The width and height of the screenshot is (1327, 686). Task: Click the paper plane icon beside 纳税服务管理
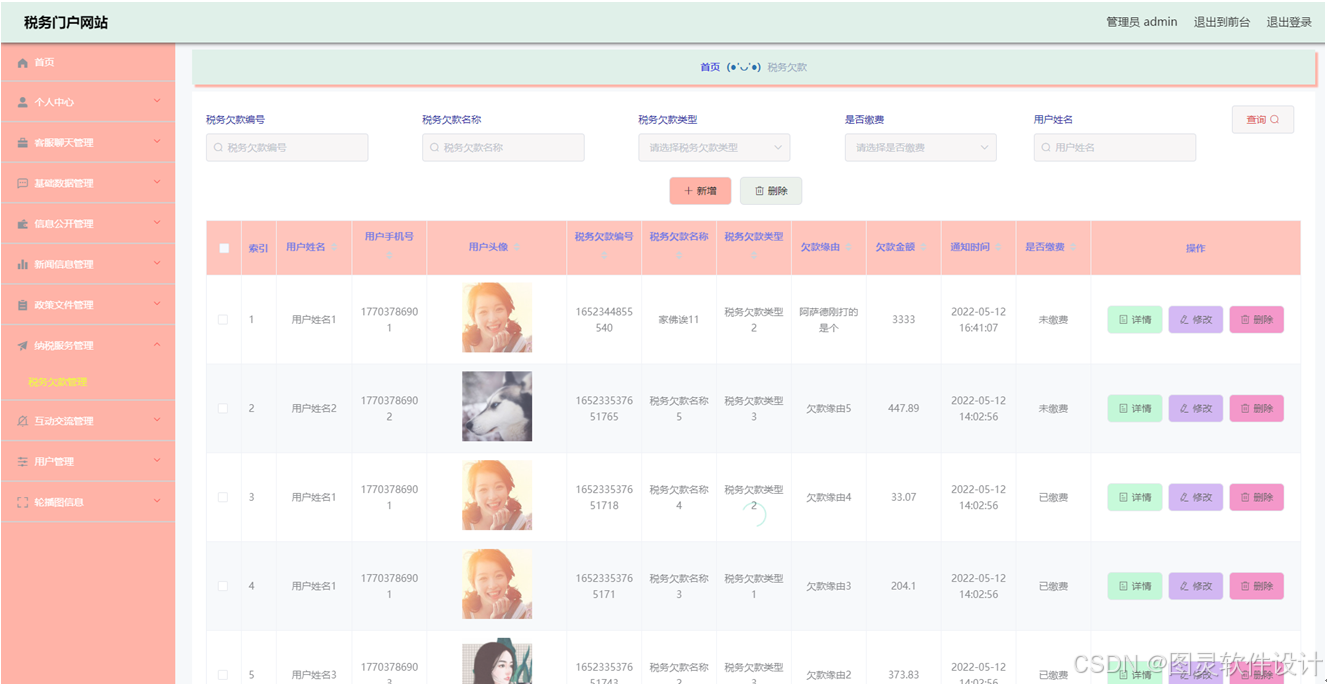(23, 346)
